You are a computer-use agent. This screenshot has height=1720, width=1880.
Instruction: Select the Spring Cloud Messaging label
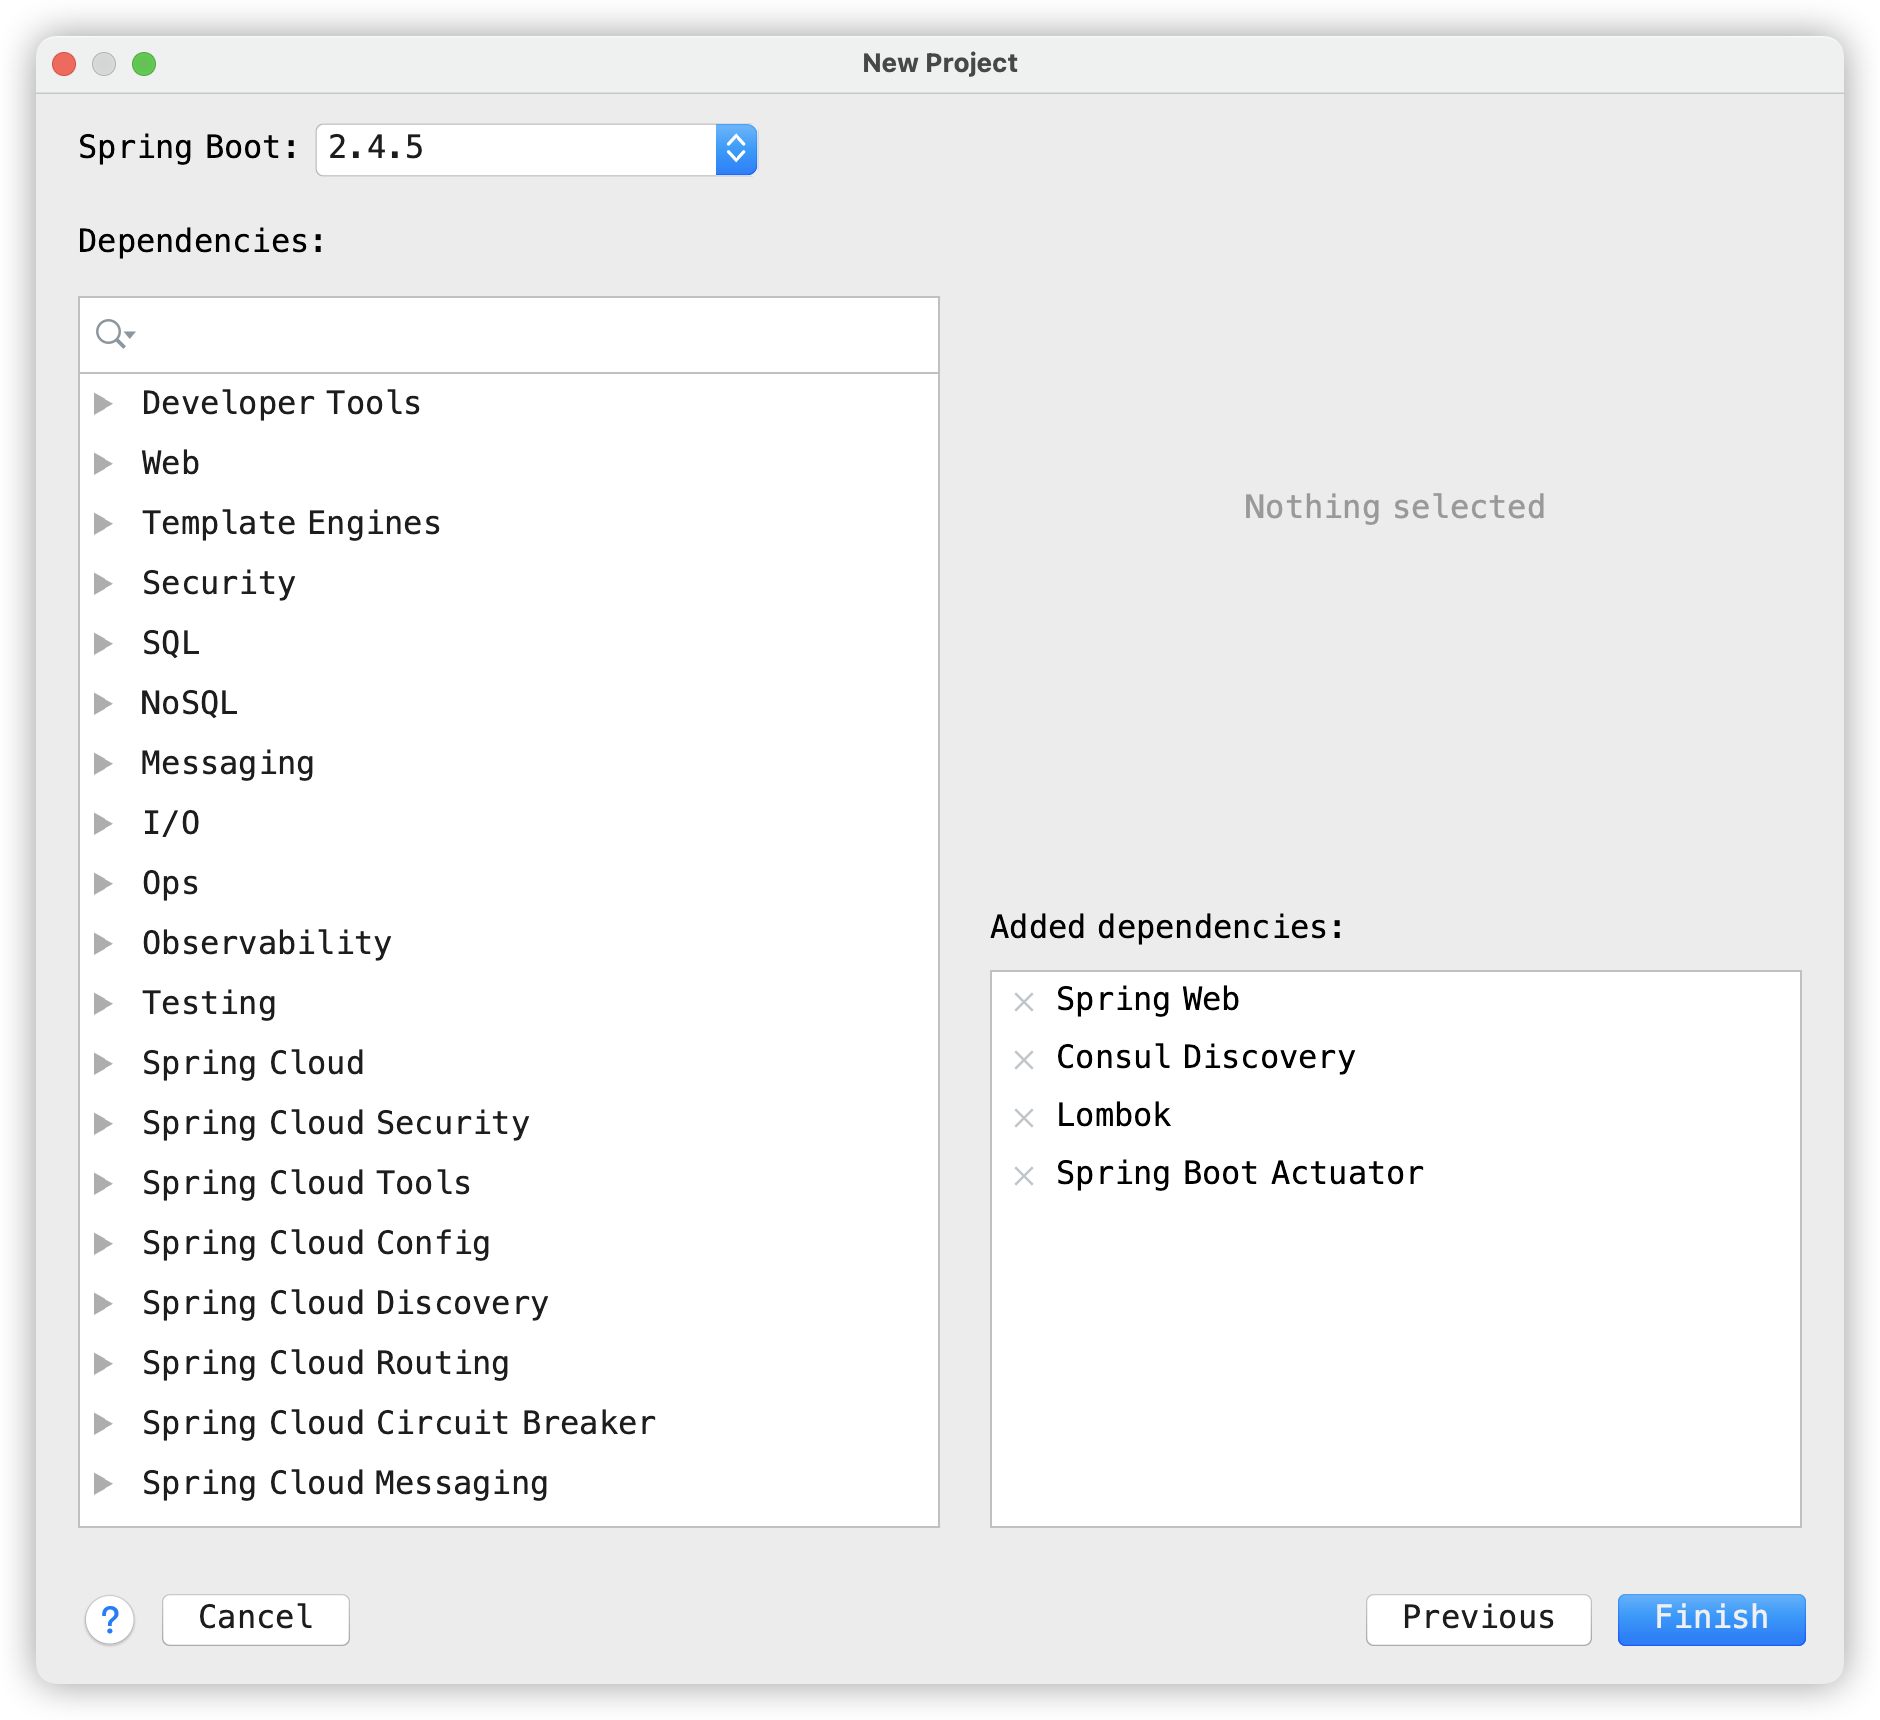click(x=345, y=1483)
